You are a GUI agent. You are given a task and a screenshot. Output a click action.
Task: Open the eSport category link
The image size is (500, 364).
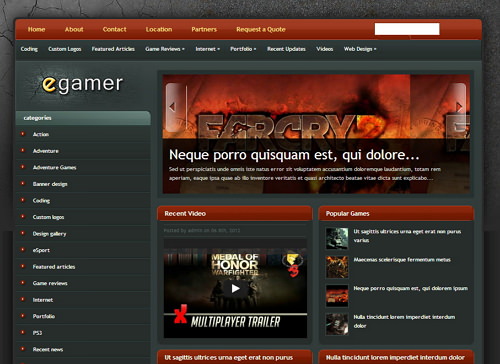pos(41,250)
